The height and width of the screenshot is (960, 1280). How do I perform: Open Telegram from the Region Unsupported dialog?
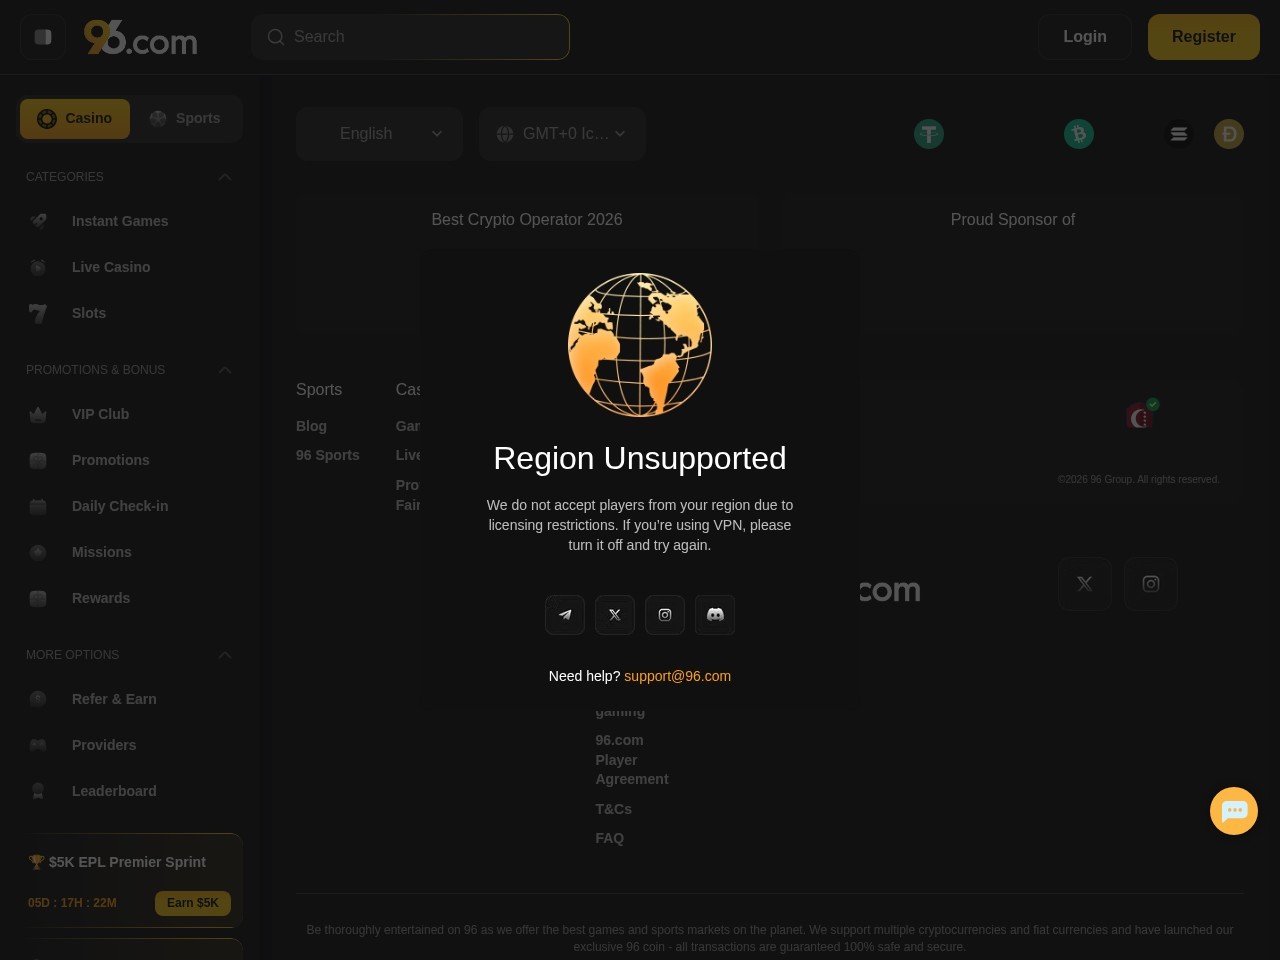[565, 615]
